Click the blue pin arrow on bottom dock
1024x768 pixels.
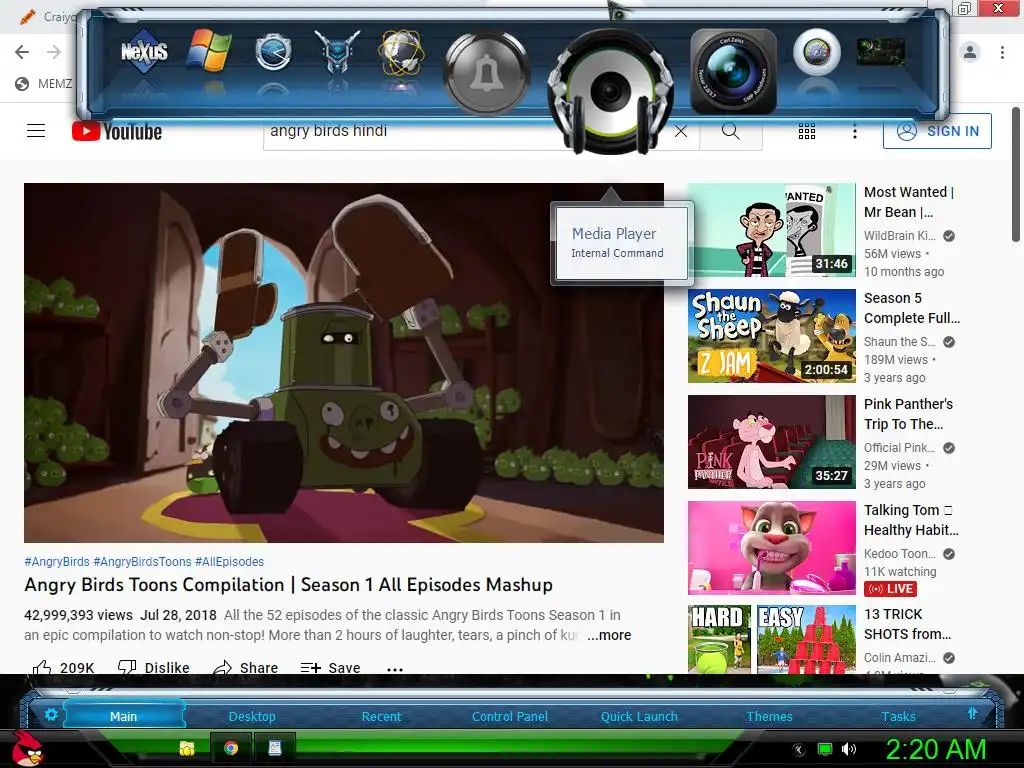pyautogui.click(x=972, y=713)
